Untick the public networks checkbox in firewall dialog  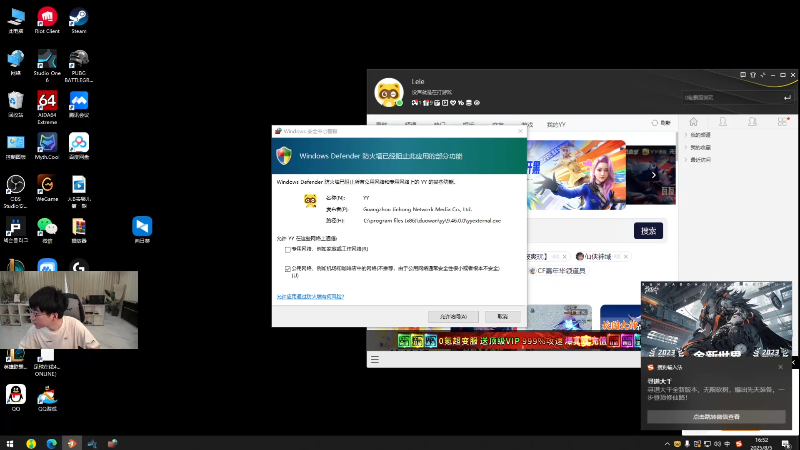pyautogui.click(x=288, y=269)
